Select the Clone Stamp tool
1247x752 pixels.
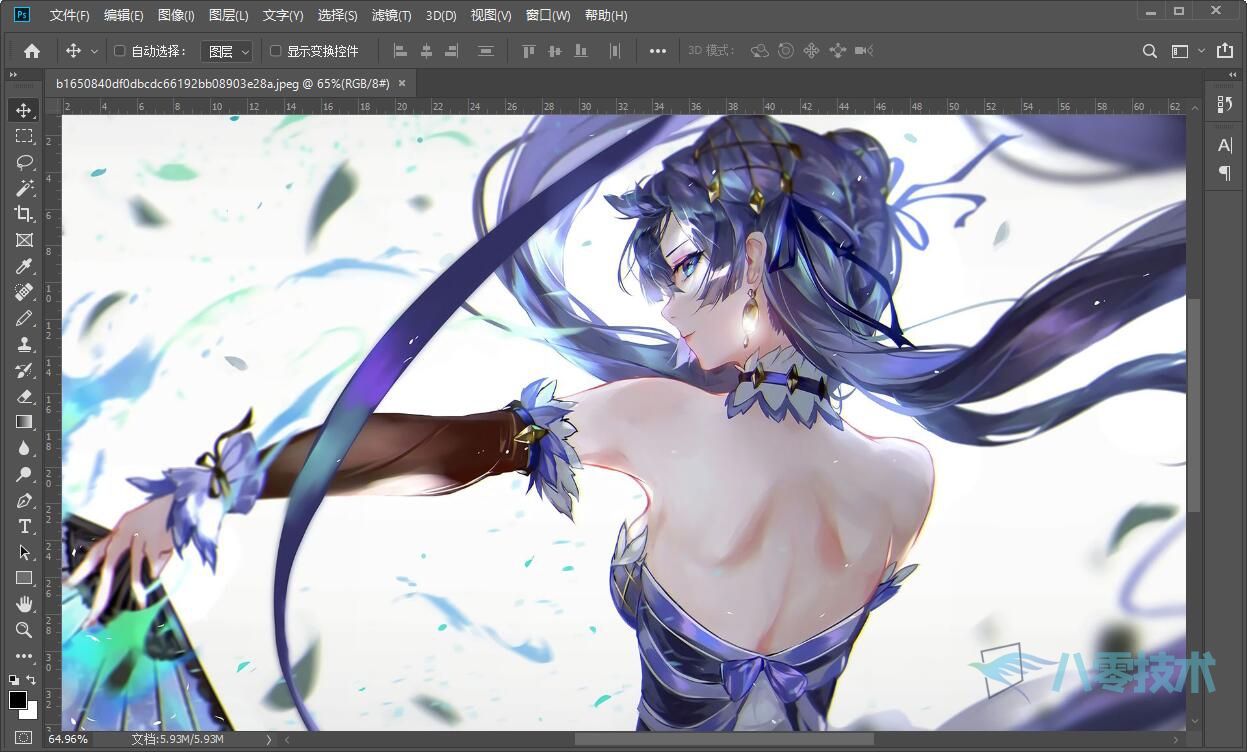[24, 344]
